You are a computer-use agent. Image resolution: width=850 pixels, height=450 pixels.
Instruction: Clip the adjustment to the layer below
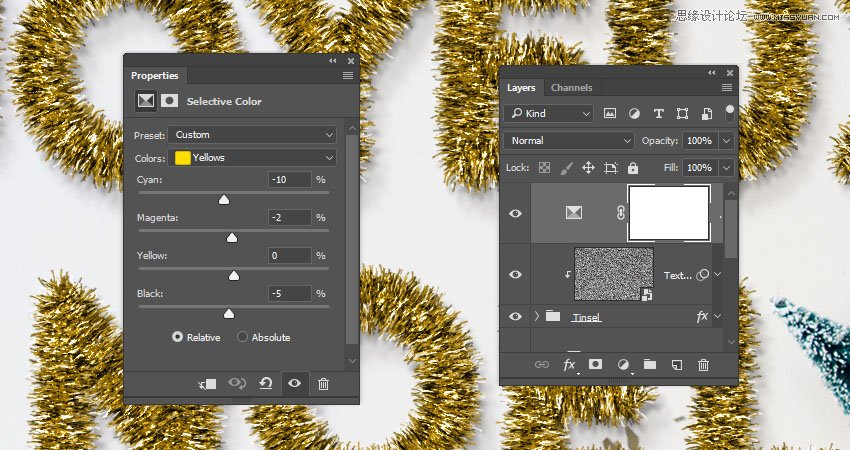(208, 384)
